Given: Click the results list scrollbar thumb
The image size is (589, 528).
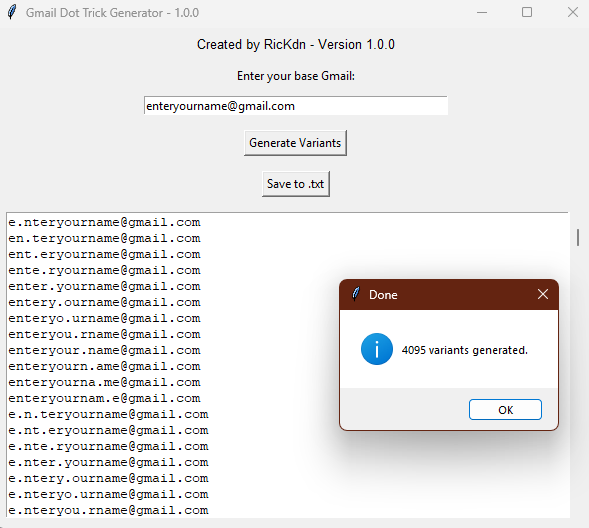Looking at the screenshot, I should [x=578, y=237].
